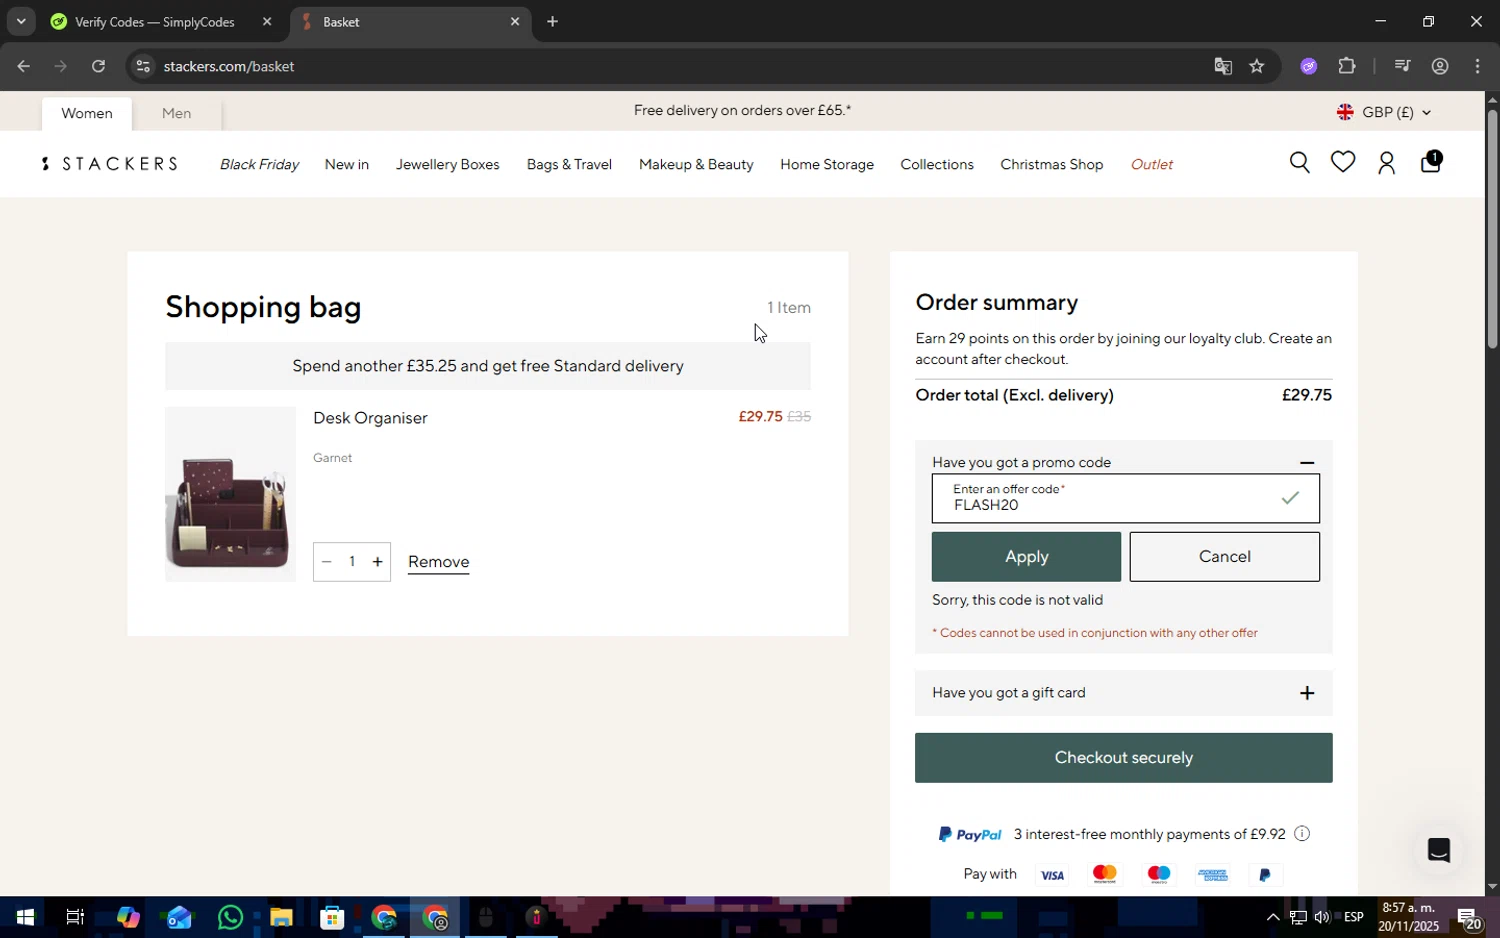The image size is (1500, 938).
Task: Open the Christmas Shop menu
Action: 1052,164
